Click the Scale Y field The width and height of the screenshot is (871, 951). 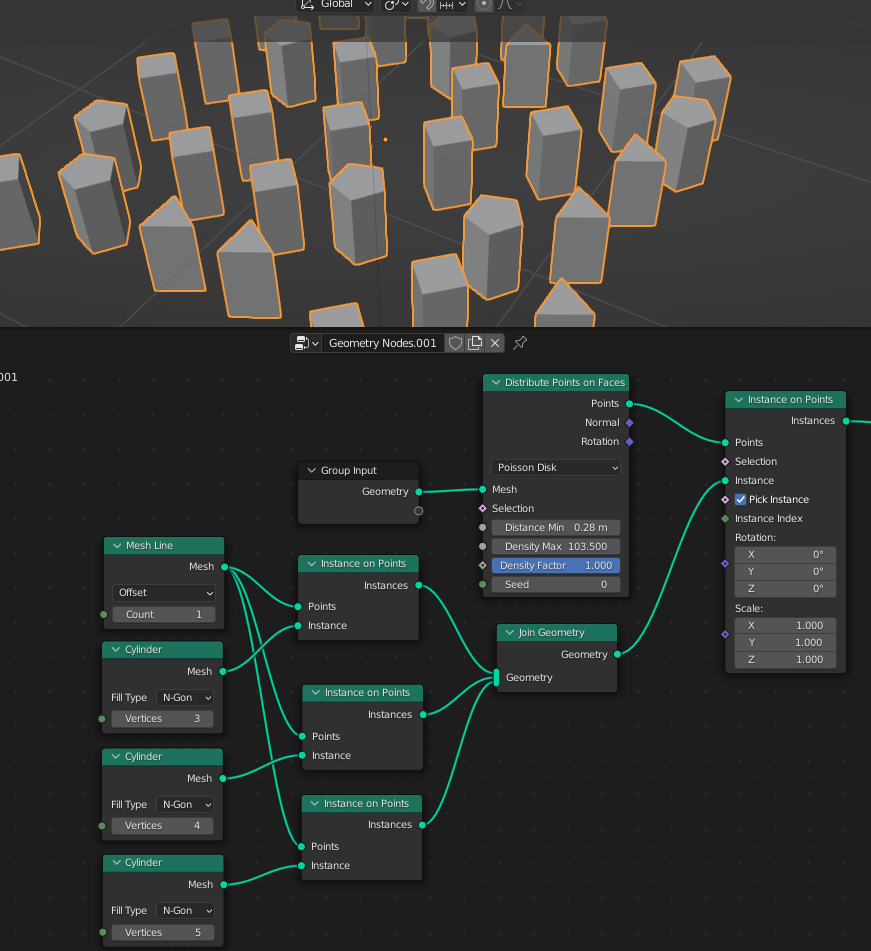tap(785, 642)
